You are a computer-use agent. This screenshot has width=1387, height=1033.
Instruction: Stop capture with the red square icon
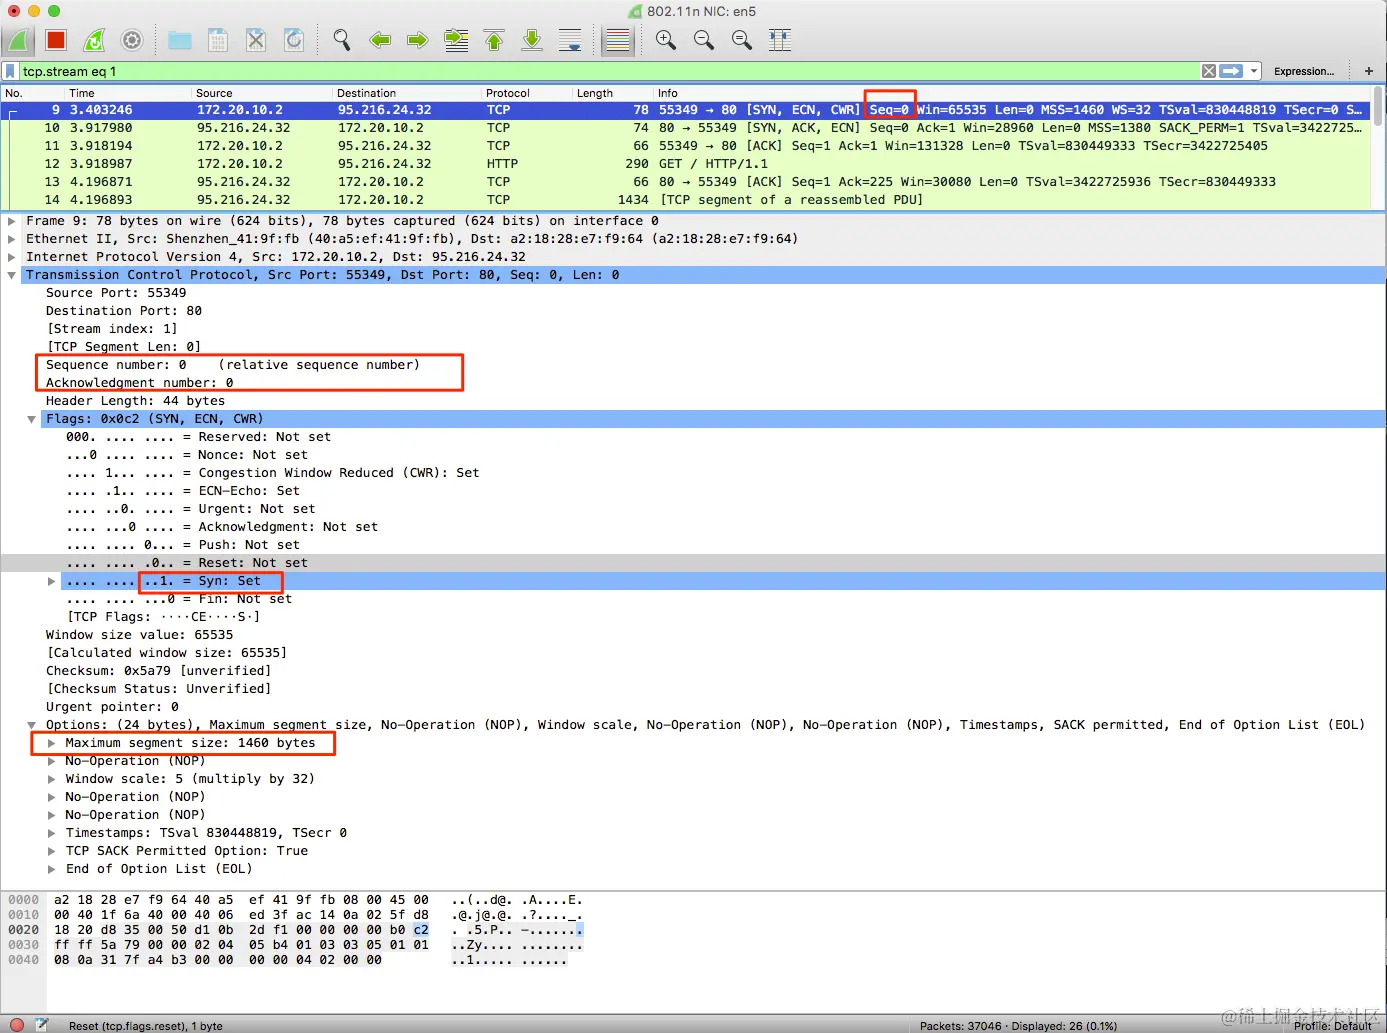coord(56,40)
